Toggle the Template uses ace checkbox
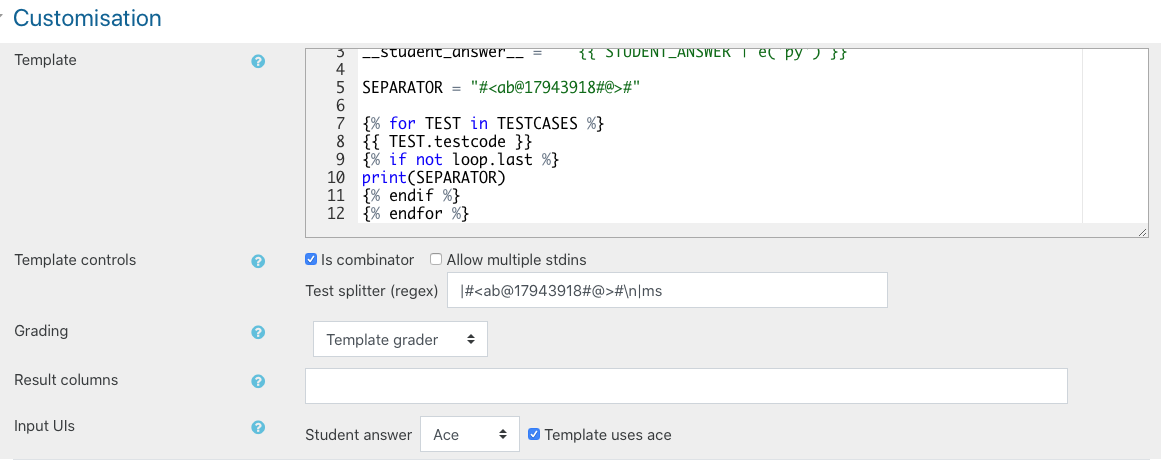1161x465 pixels. [x=534, y=434]
